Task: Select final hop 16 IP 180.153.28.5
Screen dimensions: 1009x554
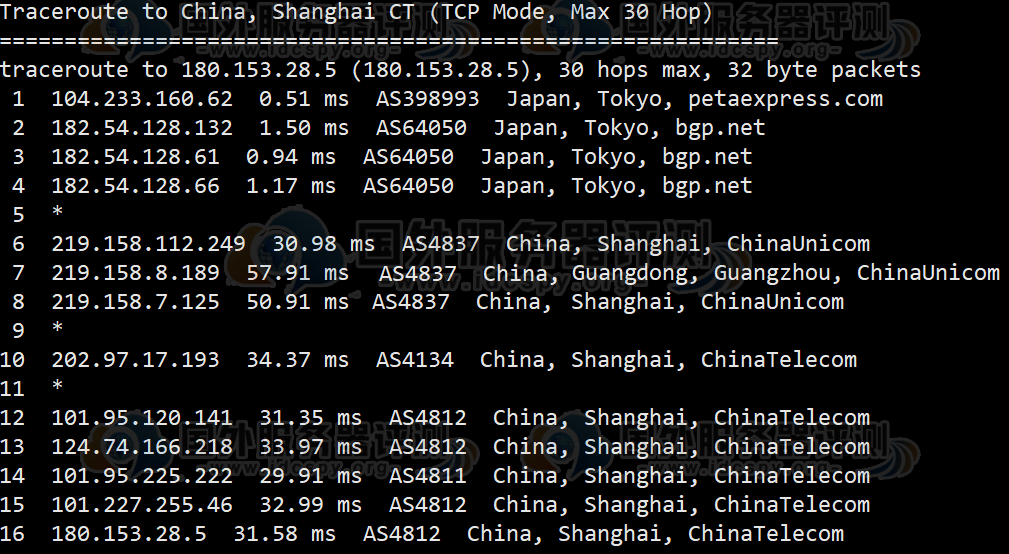Action: pyautogui.click(x=129, y=533)
